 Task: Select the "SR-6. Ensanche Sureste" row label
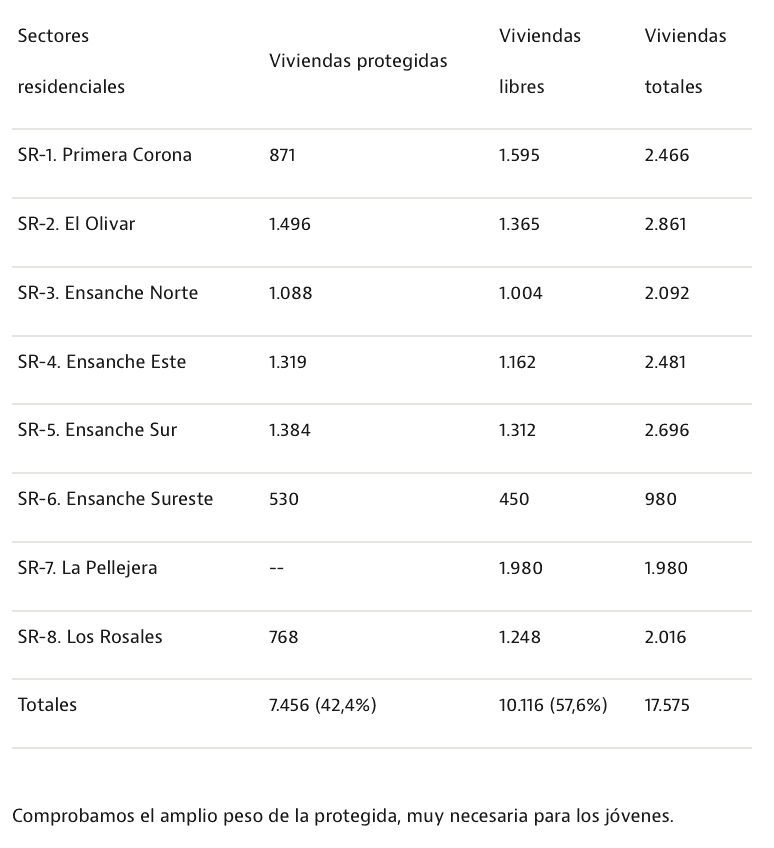[x=115, y=499]
